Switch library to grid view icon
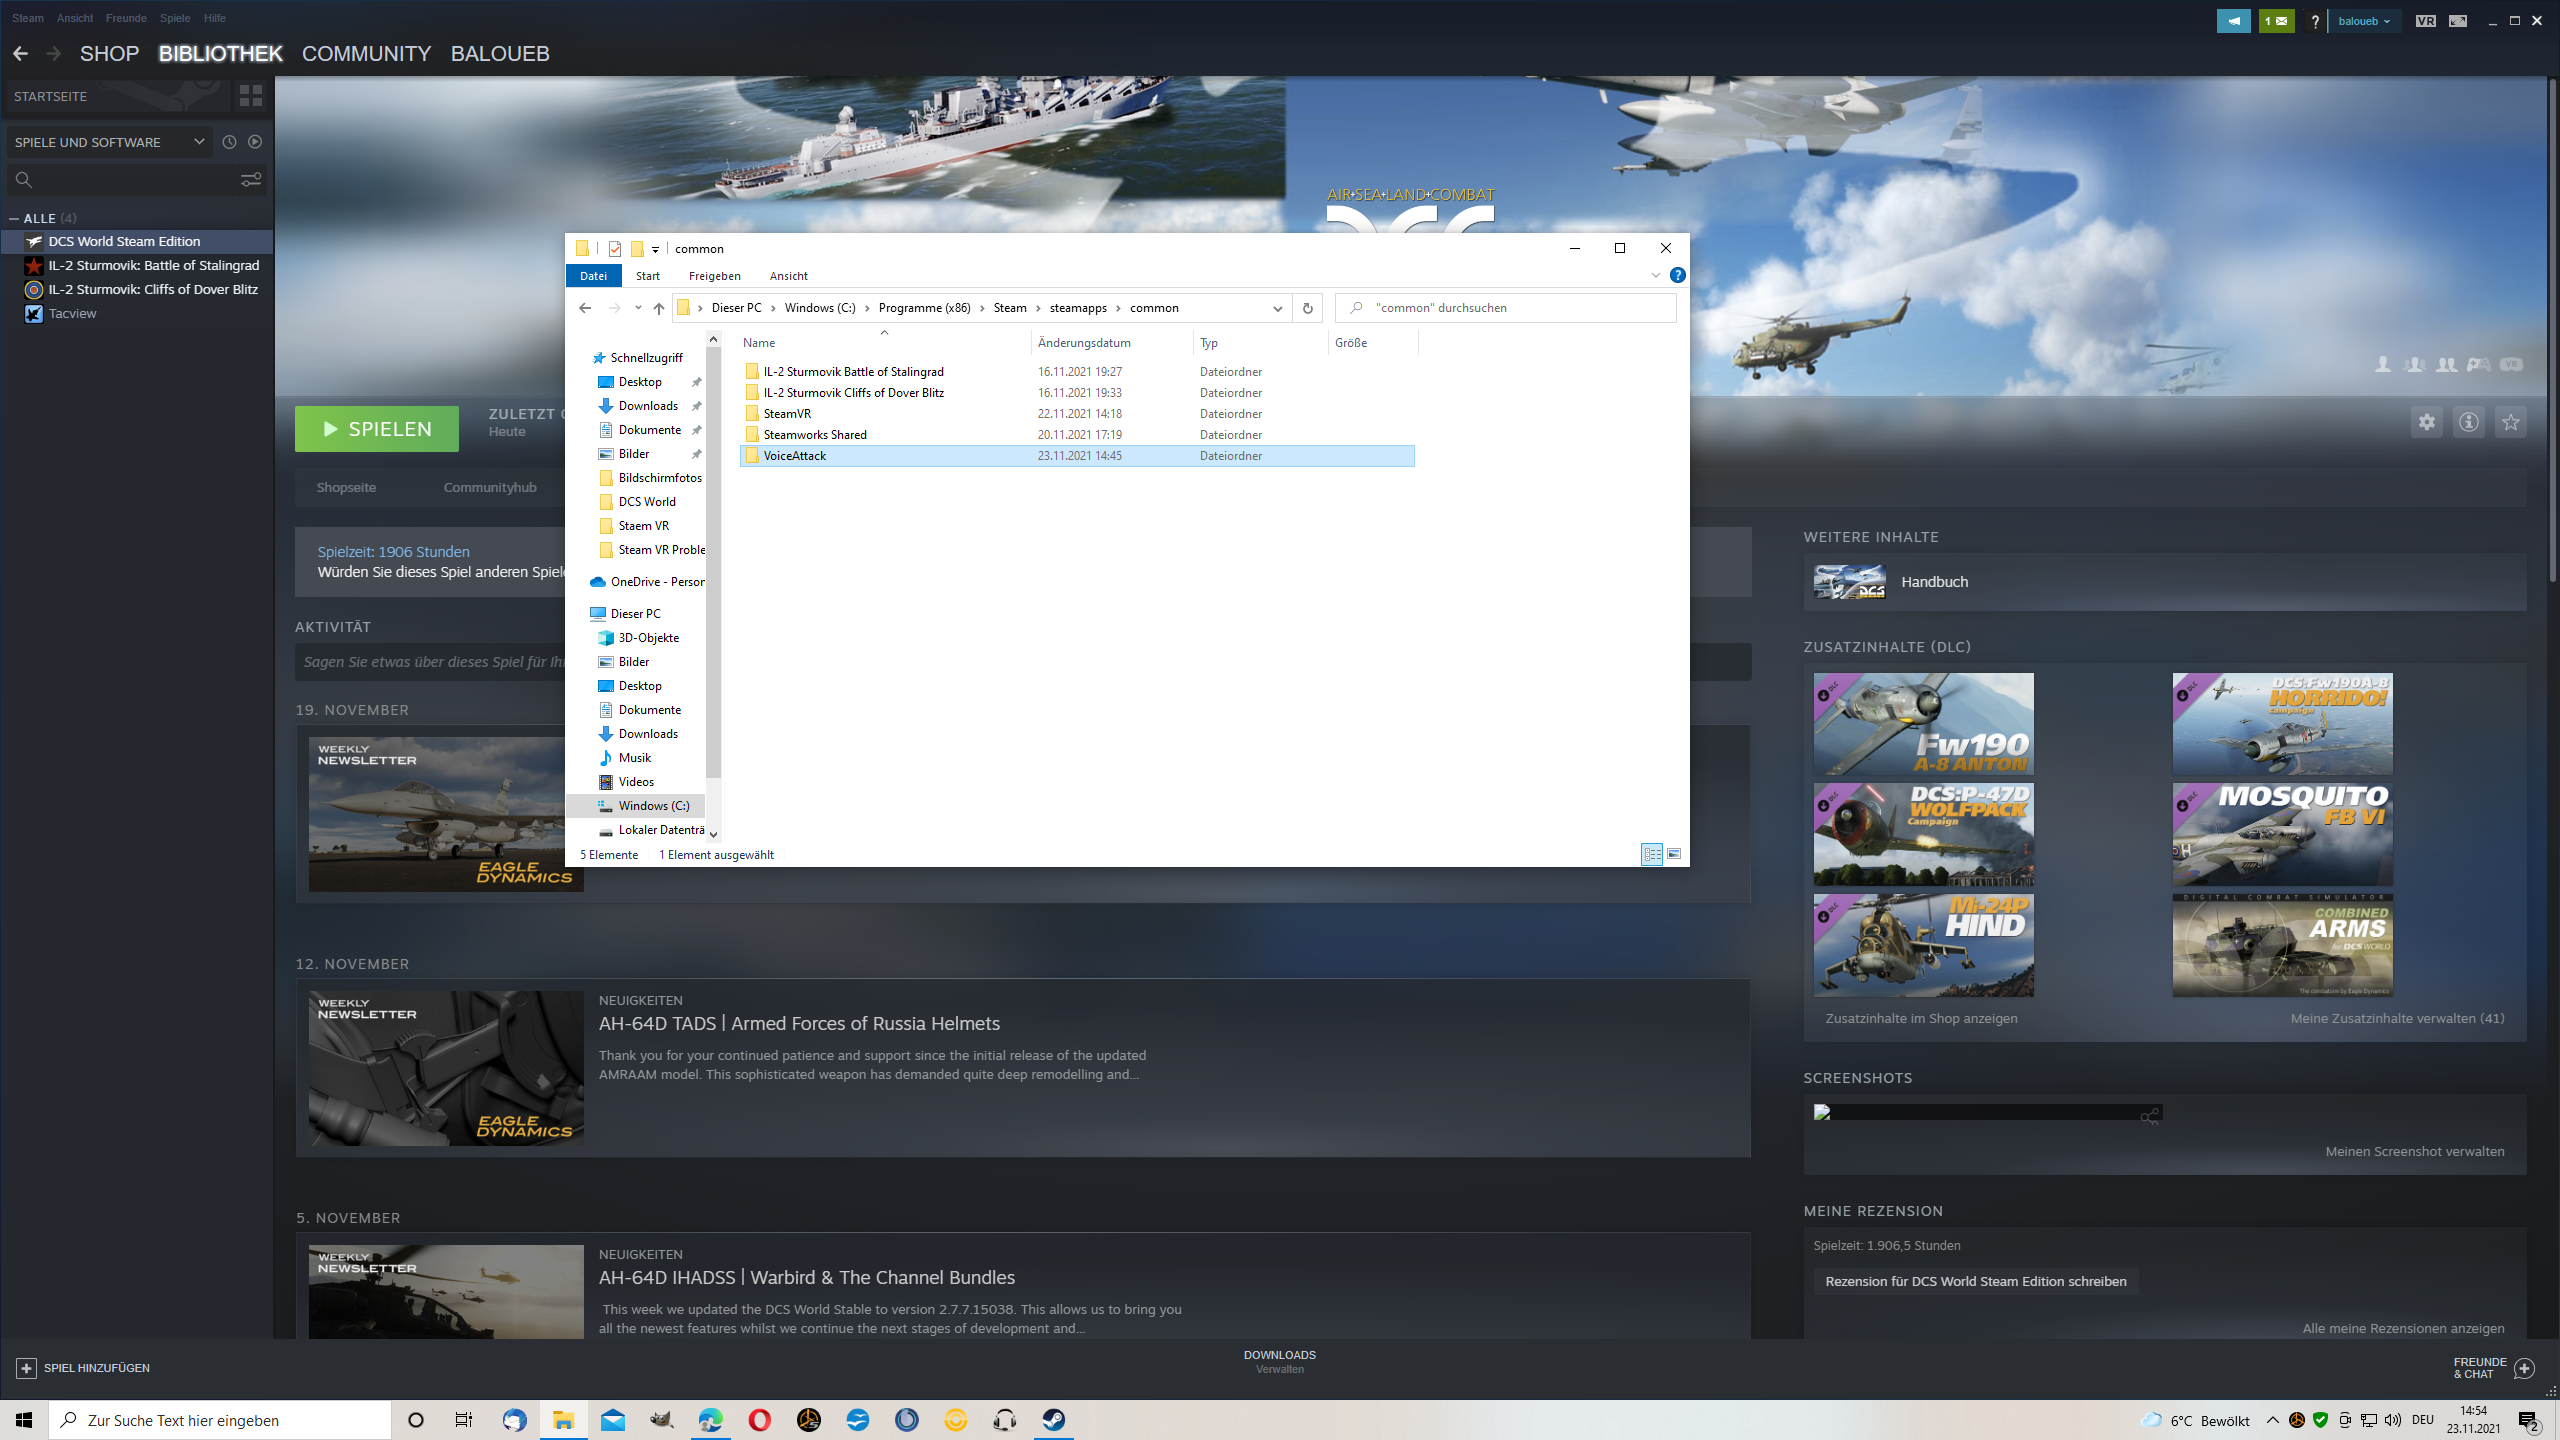This screenshot has height=1440, width=2560. tap(250, 96)
